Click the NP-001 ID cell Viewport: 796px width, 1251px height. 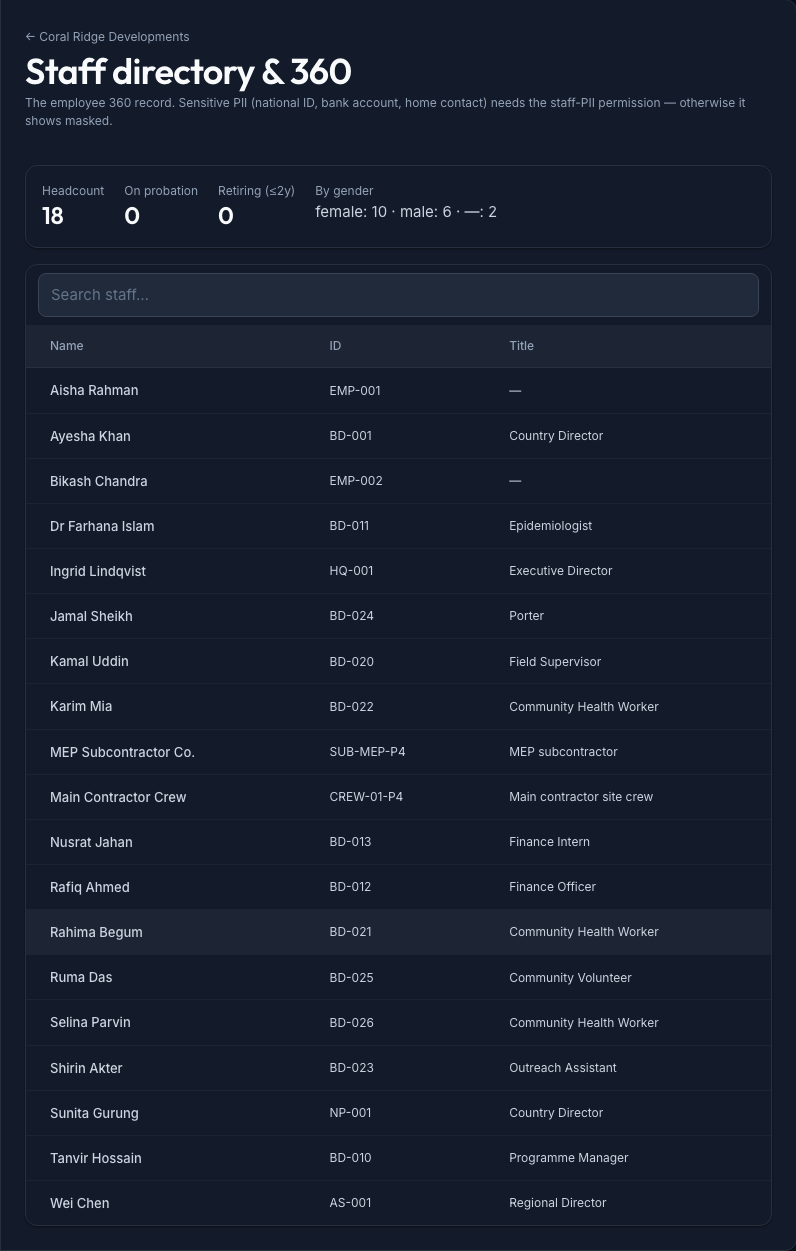click(x=350, y=1113)
